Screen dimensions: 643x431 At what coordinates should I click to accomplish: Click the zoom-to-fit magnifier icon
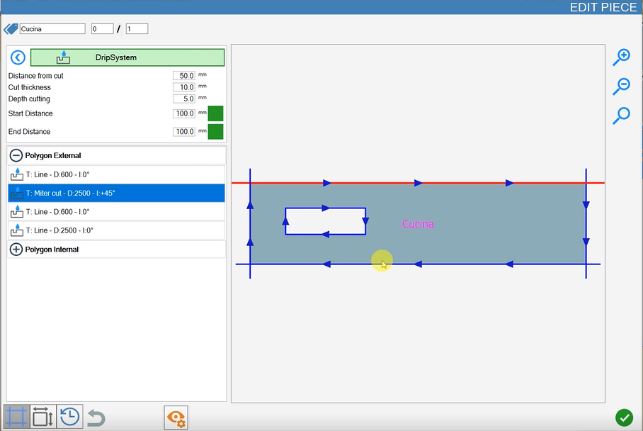622,116
